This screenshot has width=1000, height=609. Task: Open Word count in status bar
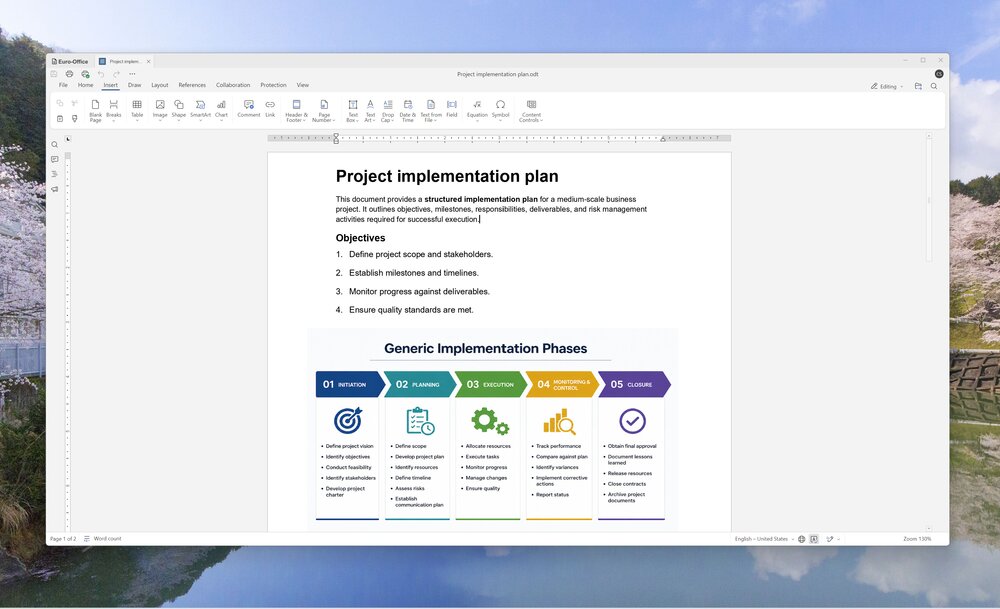click(x=103, y=539)
